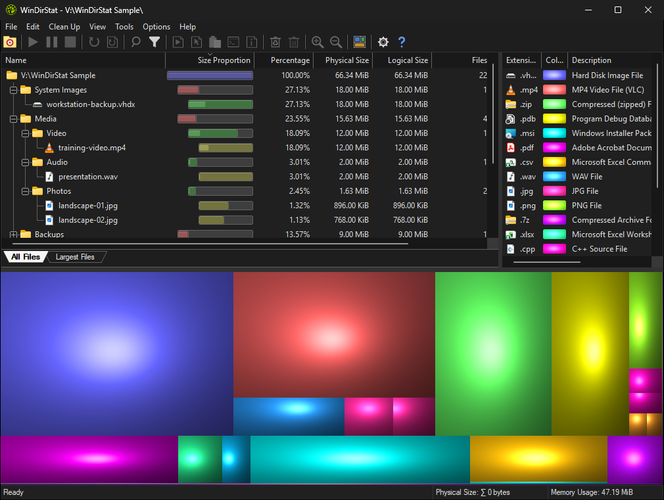Select the .7z Compressed Archive row

click(x=578, y=220)
